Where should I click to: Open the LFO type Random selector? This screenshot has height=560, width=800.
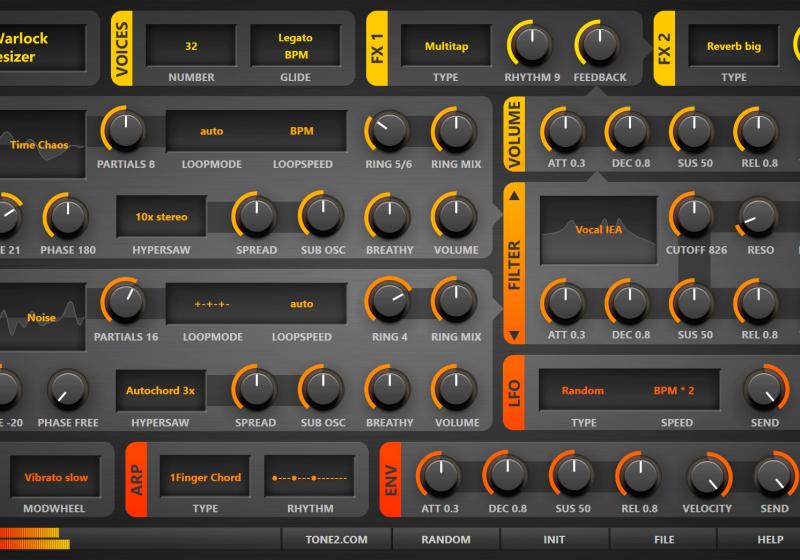(x=583, y=390)
